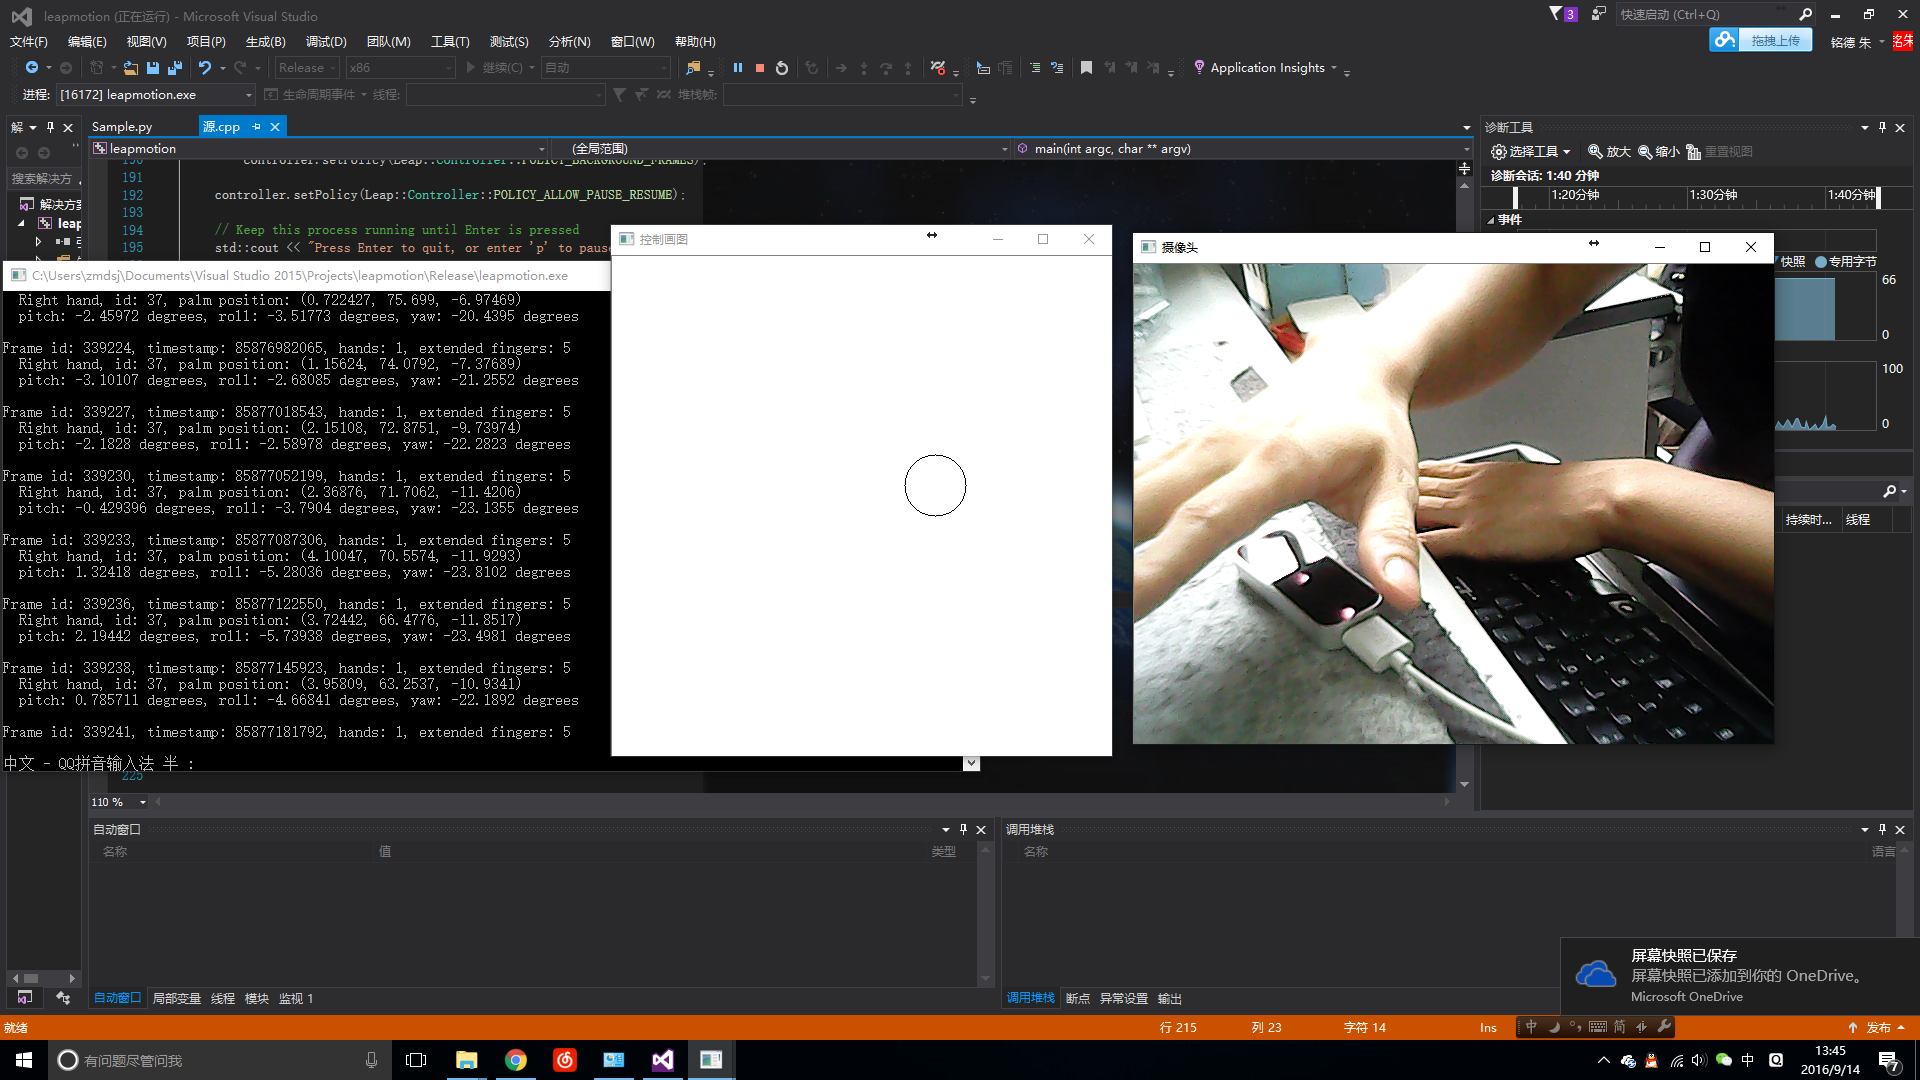Click the feedback icon beside quick launch
This screenshot has height=1080, width=1920.
(1598, 14)
